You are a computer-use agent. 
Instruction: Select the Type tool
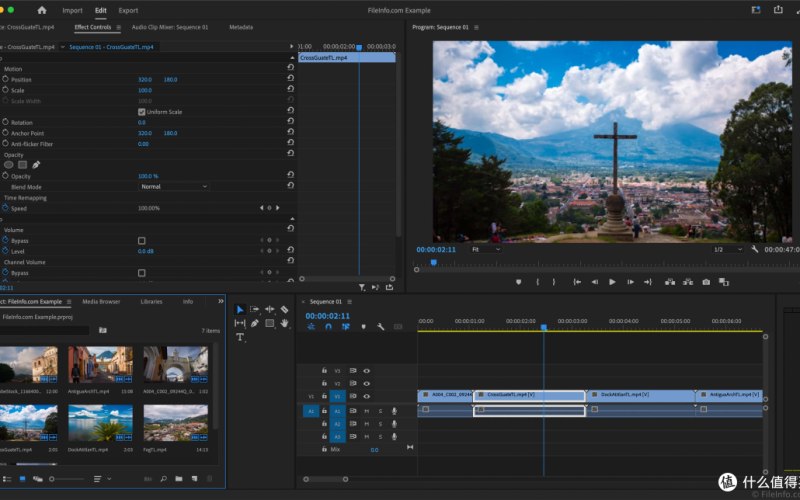tap(240, 337)
